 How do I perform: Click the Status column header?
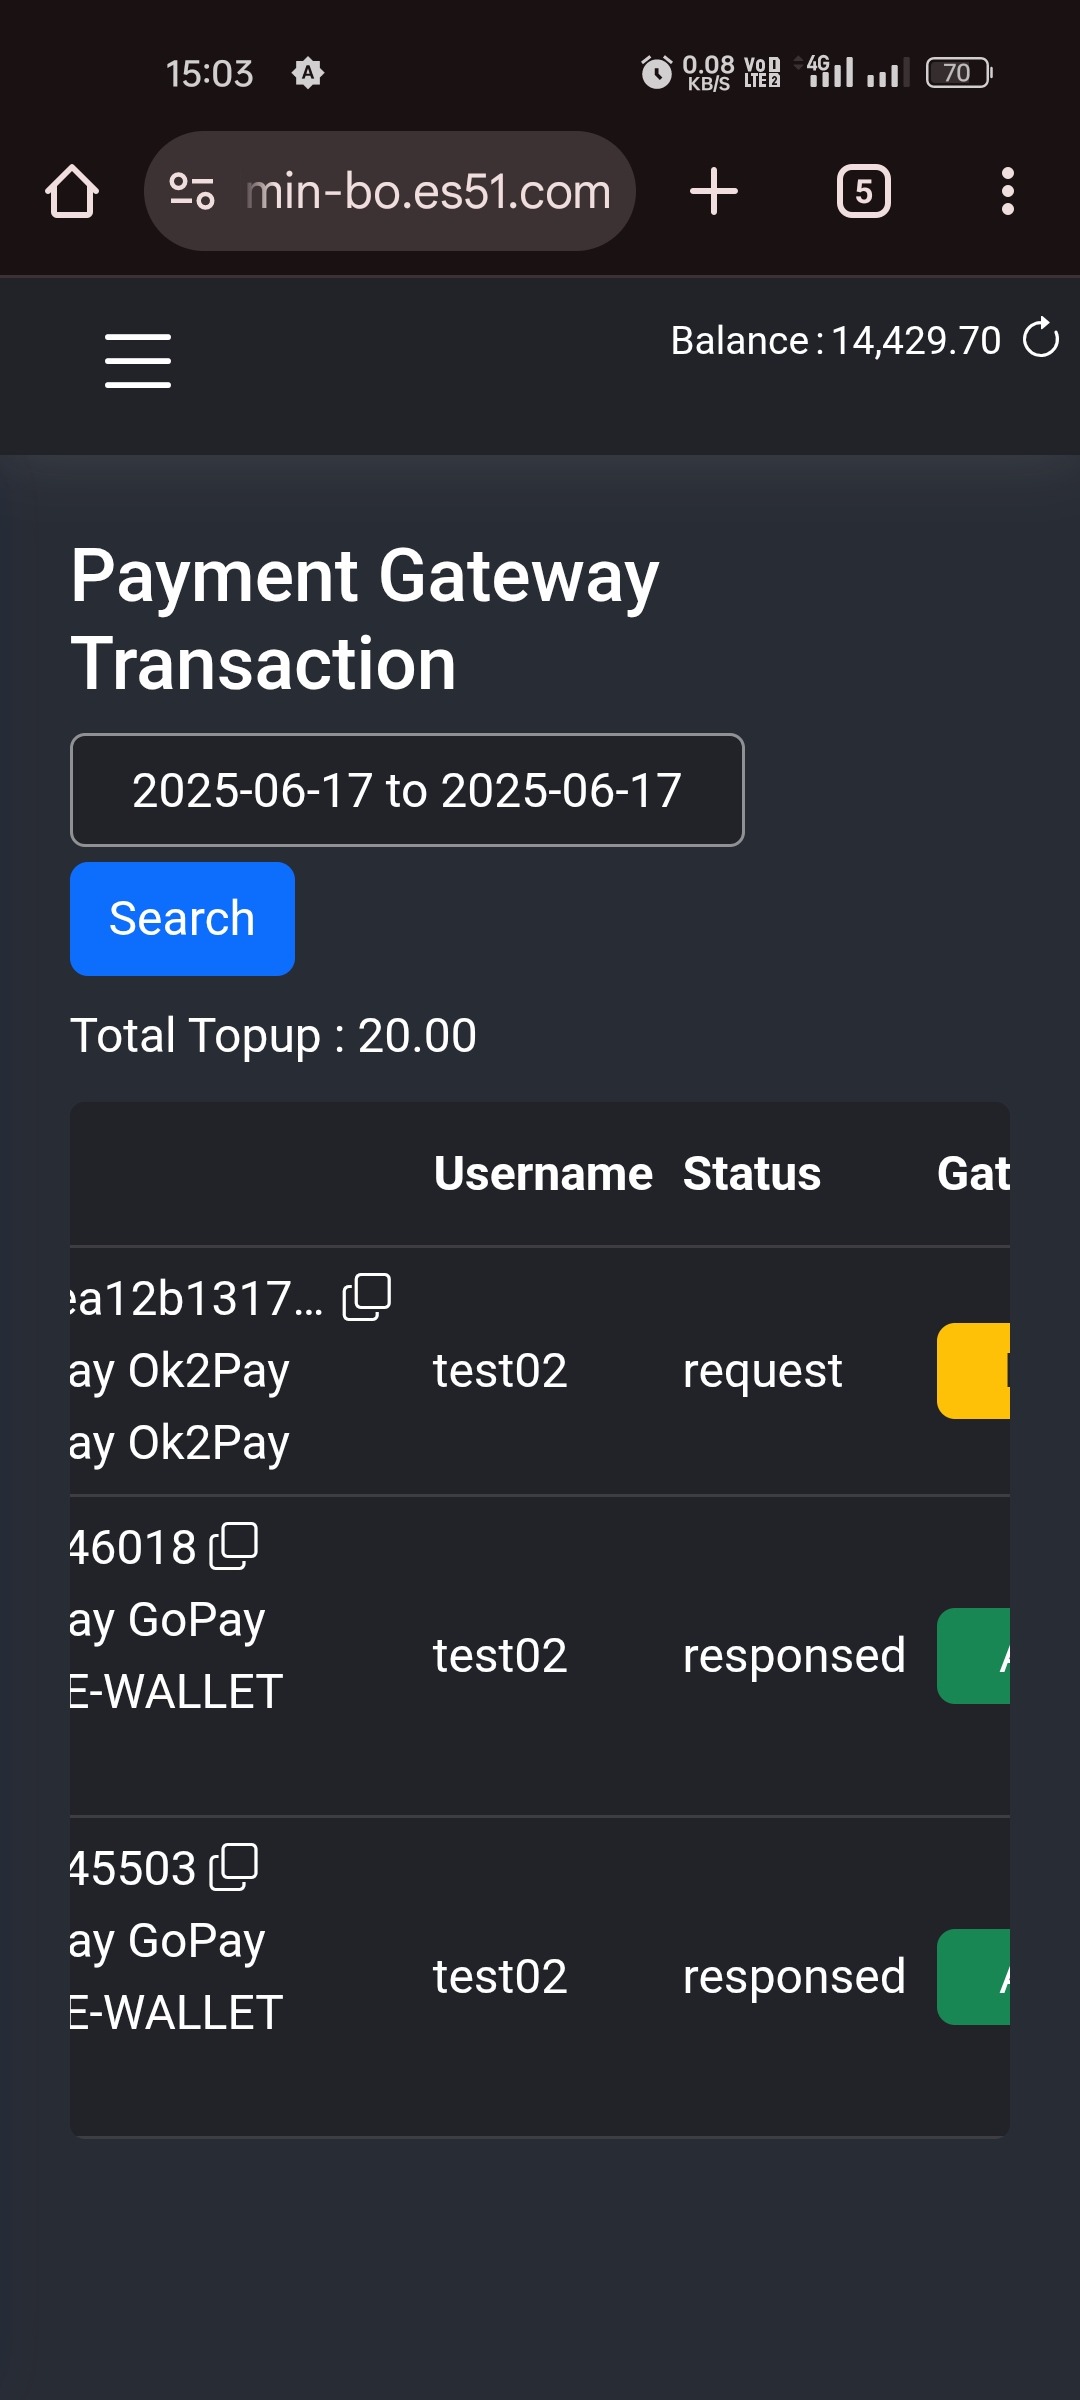pos(752,1174)
